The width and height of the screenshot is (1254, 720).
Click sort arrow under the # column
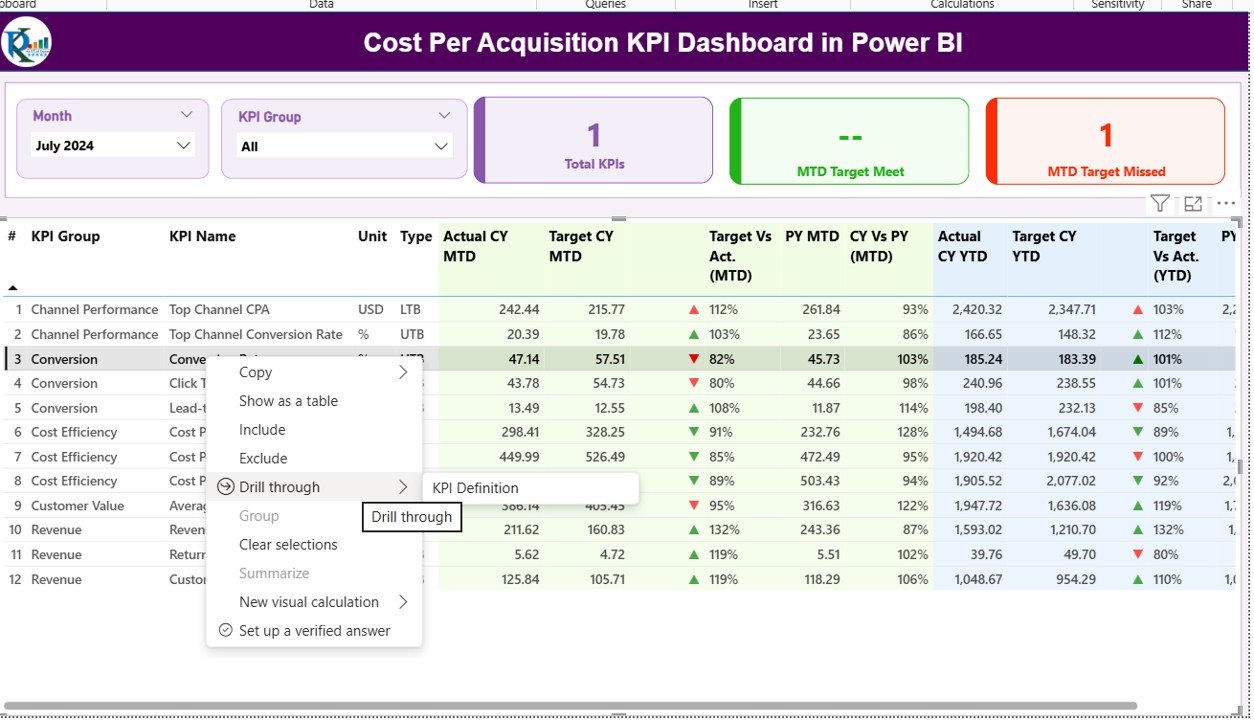pos(13,287)
